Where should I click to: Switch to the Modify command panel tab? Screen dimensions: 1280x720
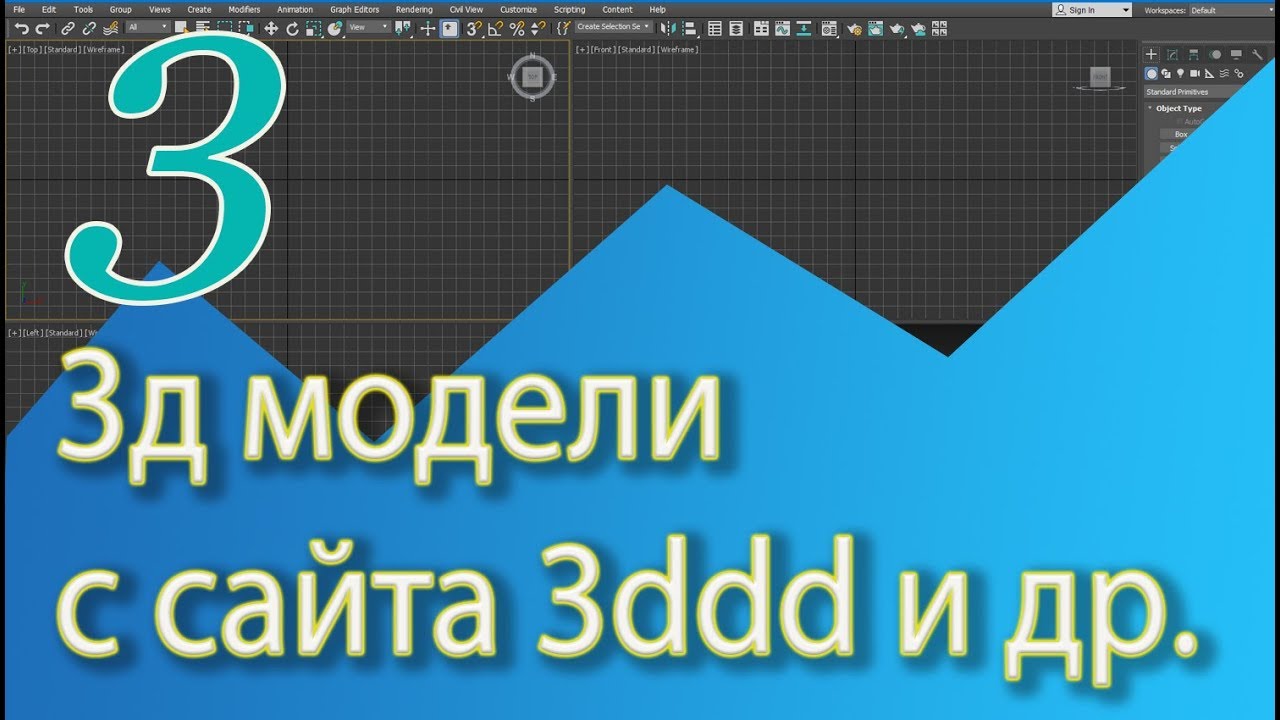point(1172,55)
